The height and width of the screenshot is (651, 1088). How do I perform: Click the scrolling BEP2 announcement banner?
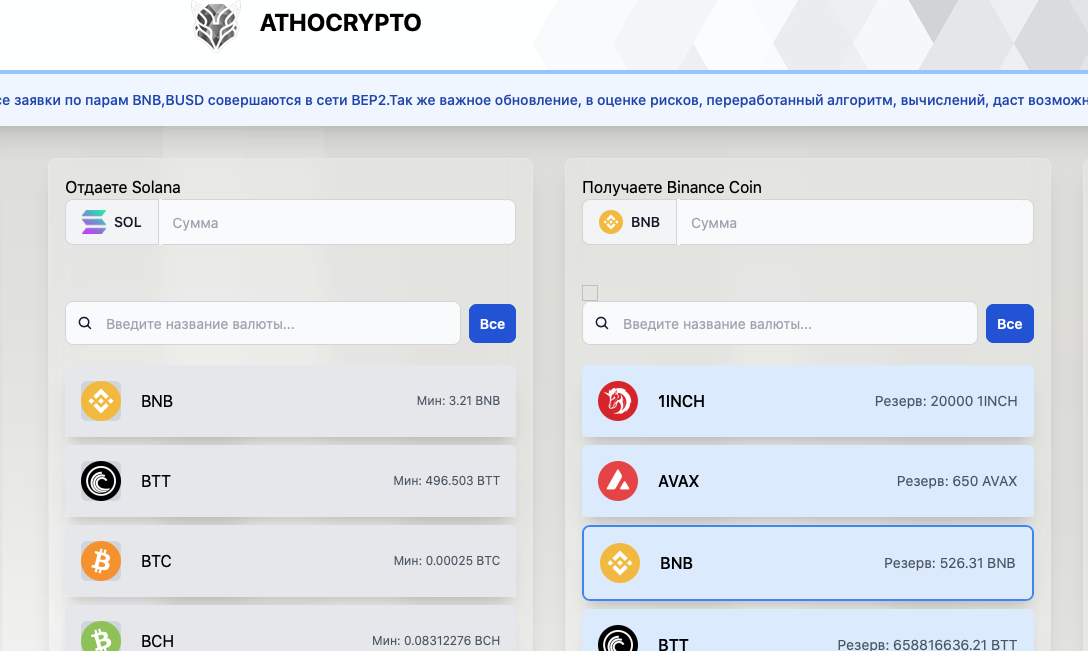click(544, 100)
